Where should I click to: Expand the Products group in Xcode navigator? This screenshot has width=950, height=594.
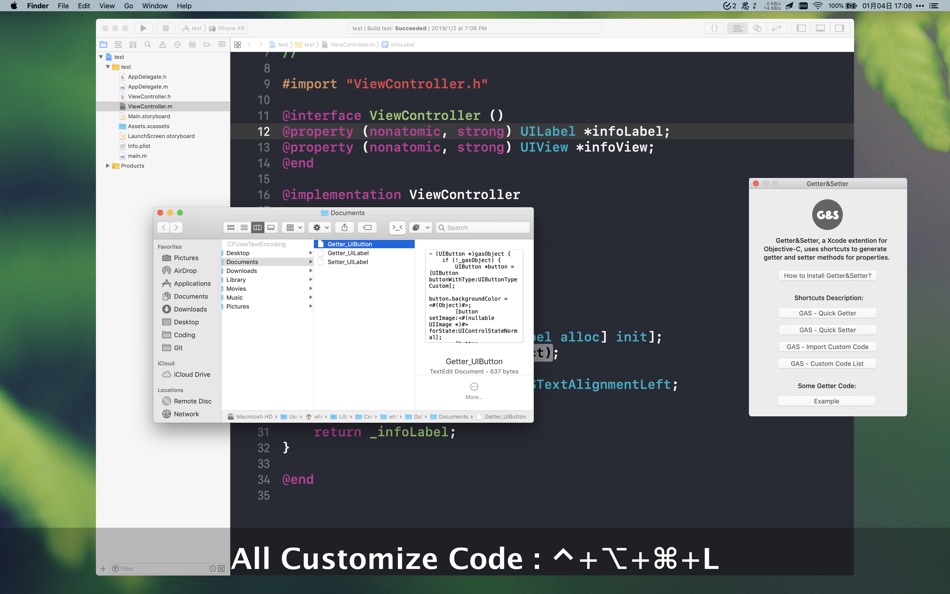(108, 165)
